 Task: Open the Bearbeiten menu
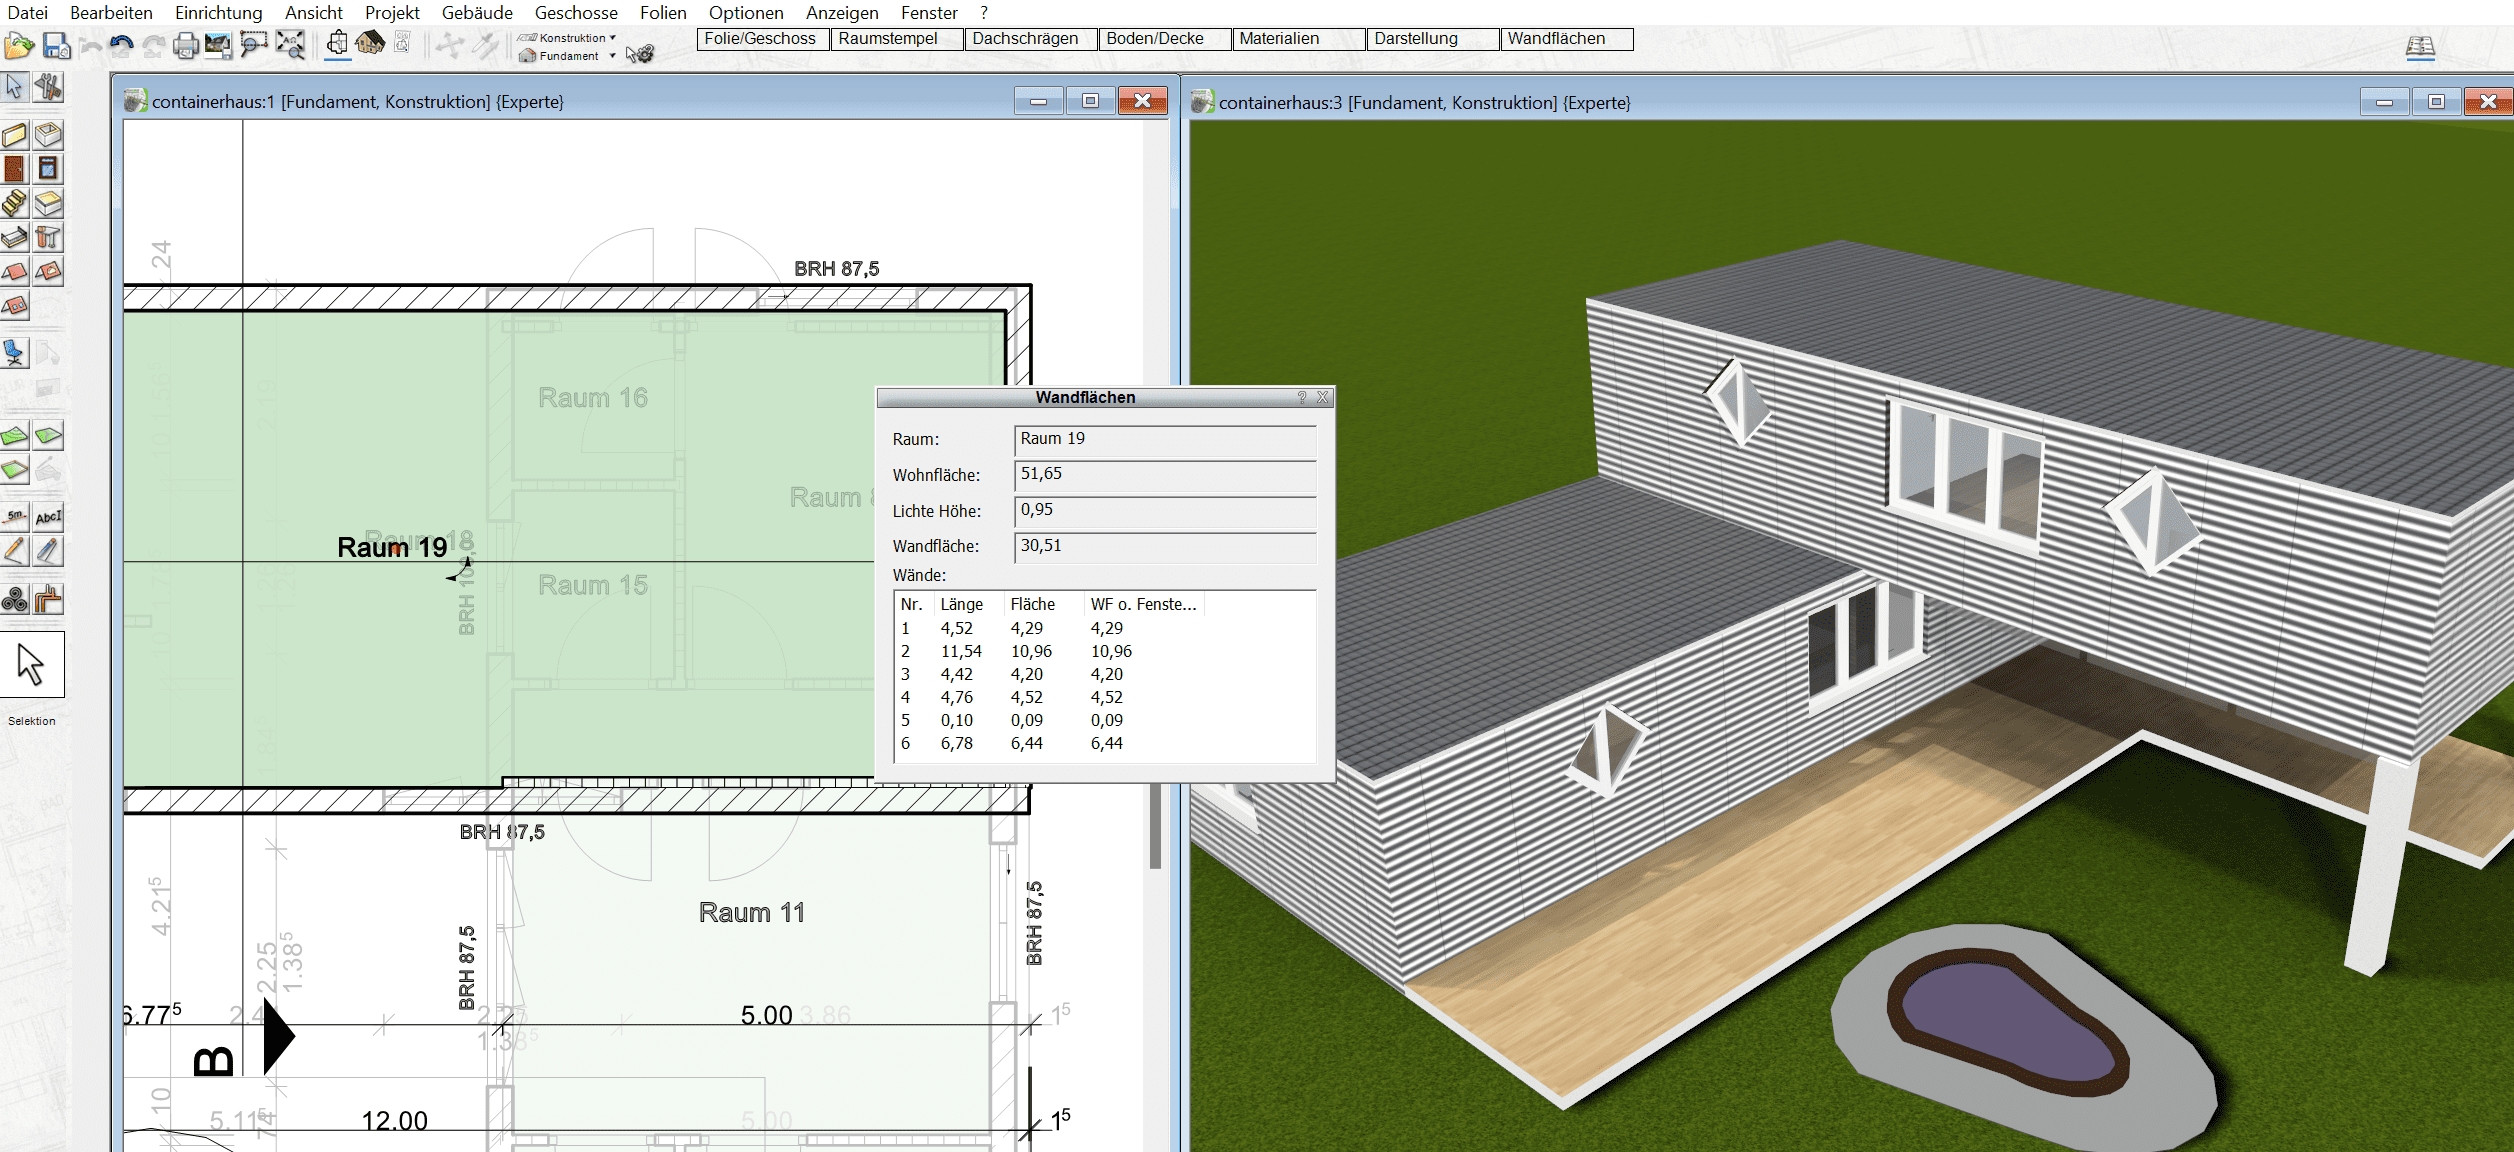pos(111,13)
